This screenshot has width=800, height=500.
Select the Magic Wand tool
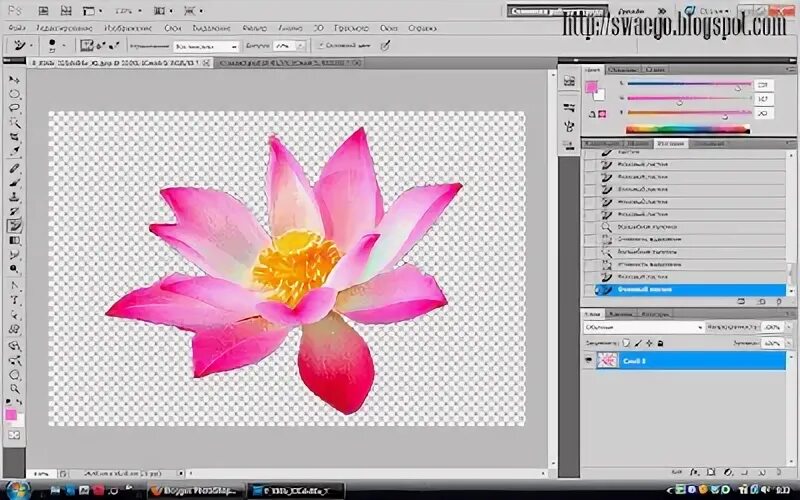click(14, 122)
